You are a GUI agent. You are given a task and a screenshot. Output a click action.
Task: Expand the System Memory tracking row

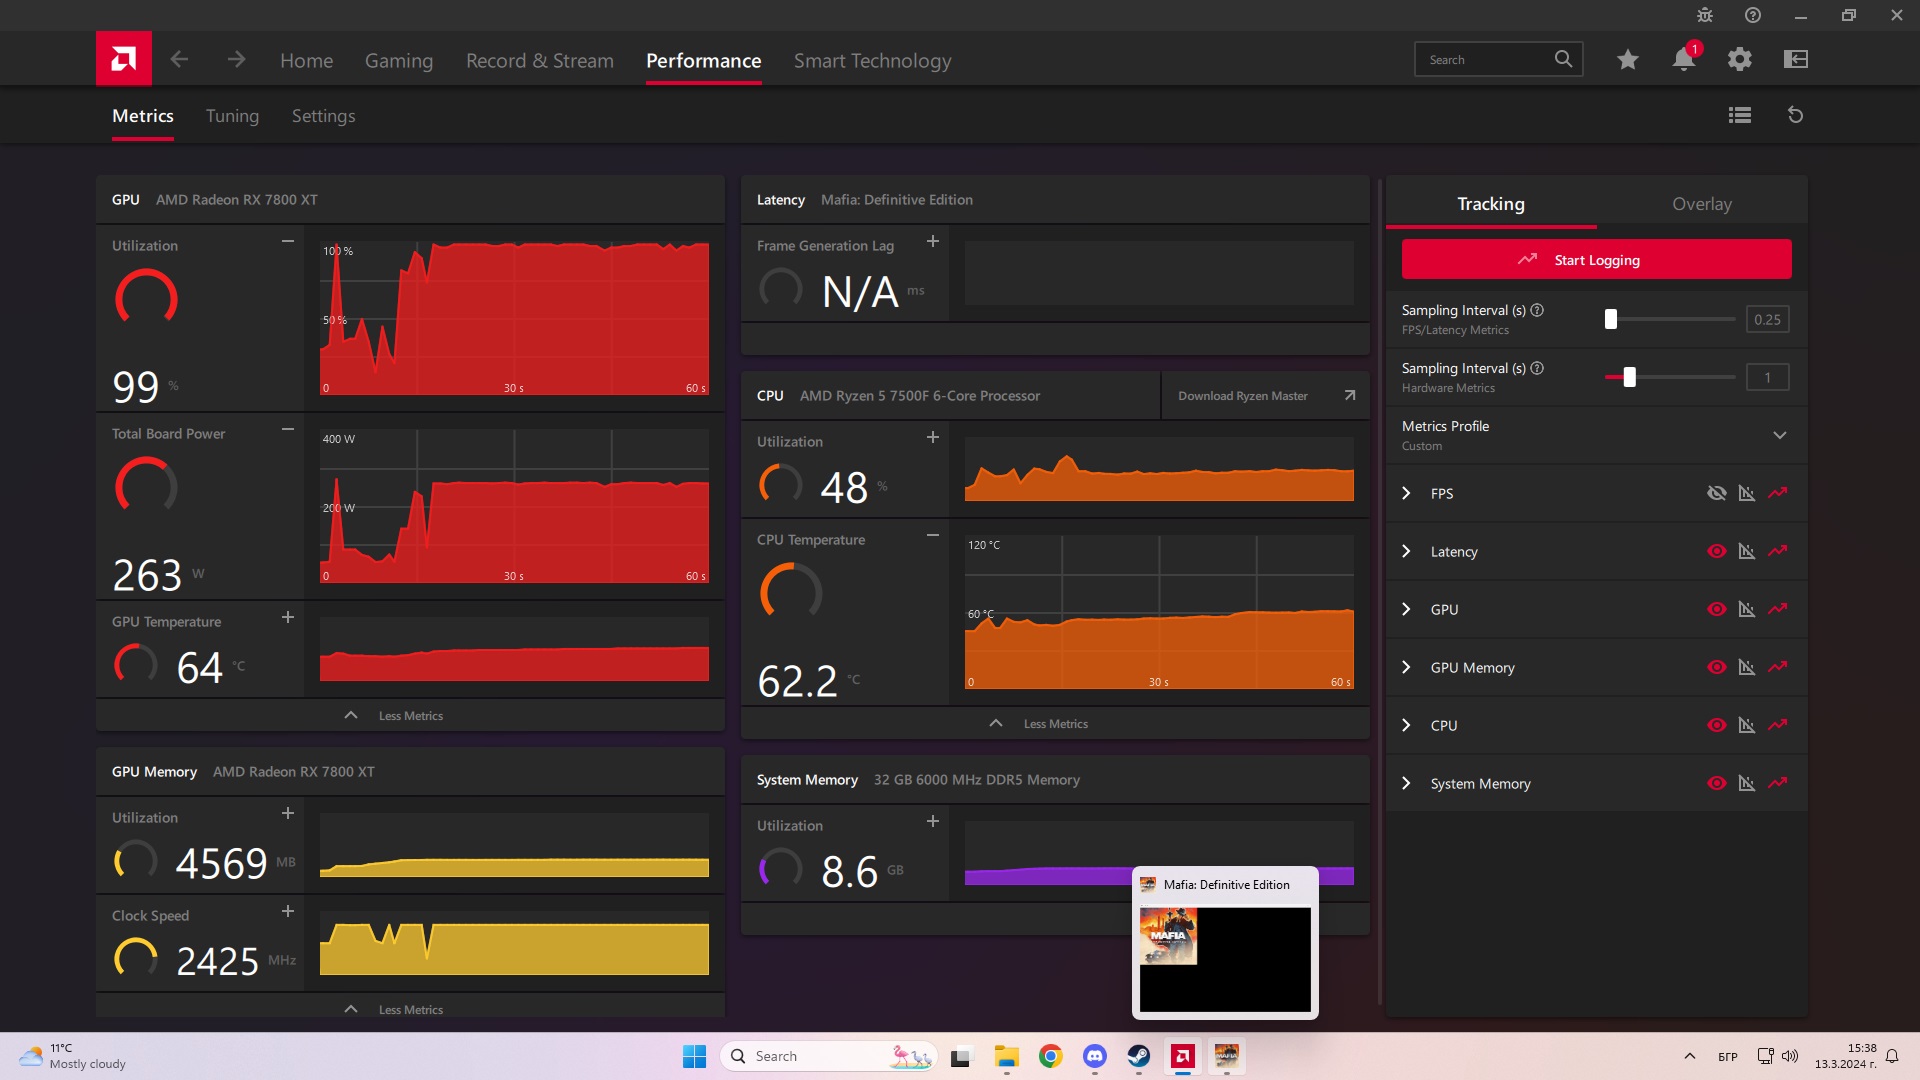click(1406, 783)
